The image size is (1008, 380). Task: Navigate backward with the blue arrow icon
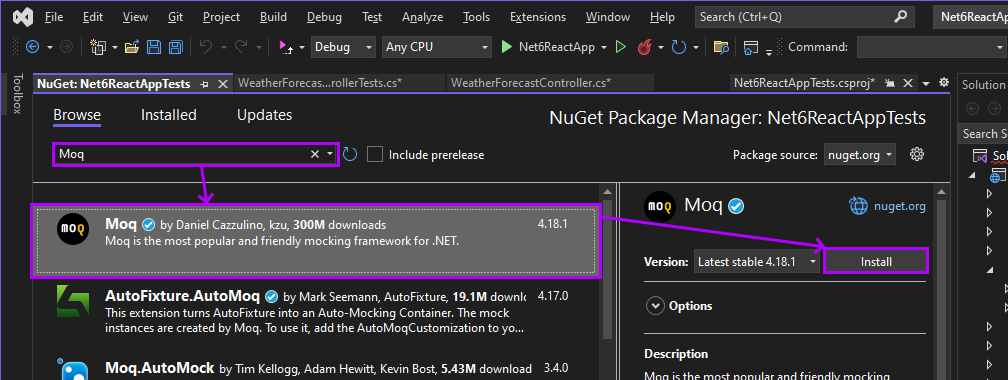point(32,47)
